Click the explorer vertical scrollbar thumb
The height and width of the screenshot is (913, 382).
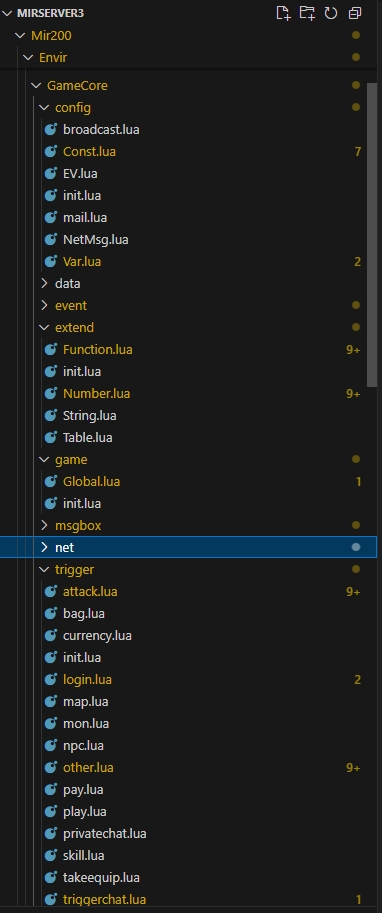(372, 234)
